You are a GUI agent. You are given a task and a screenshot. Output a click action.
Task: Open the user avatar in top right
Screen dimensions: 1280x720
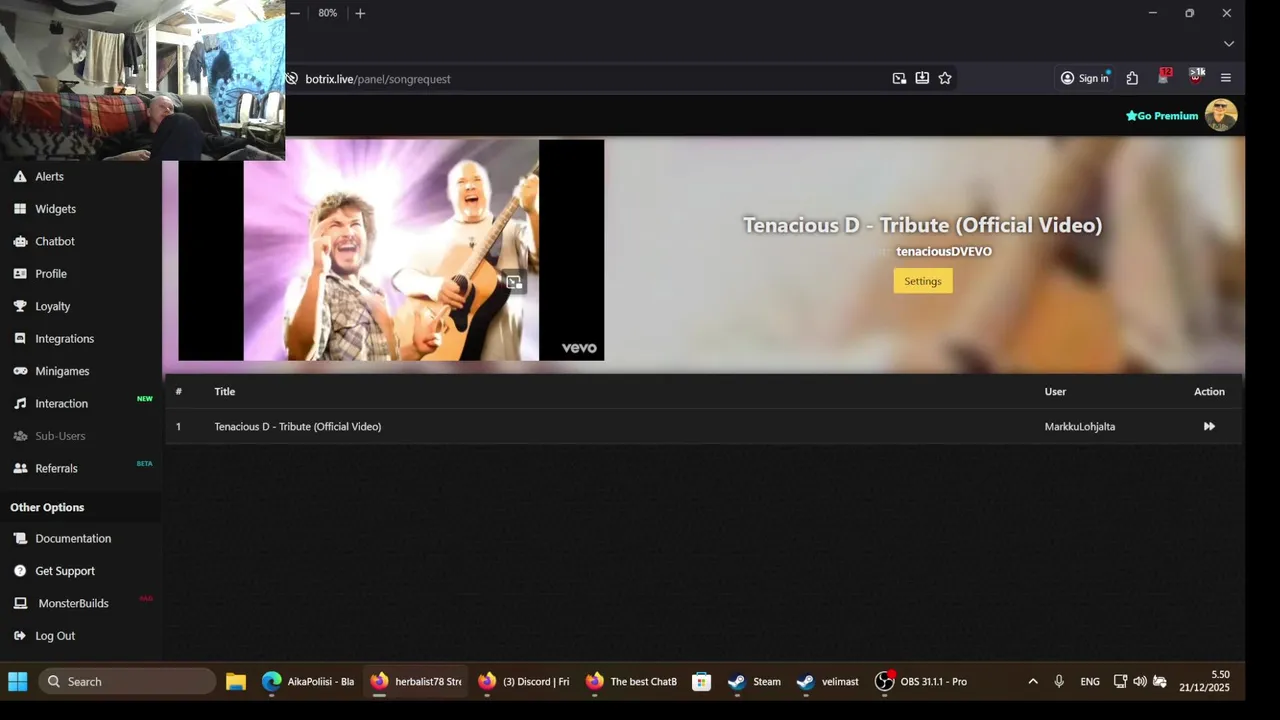point(1221,115)
